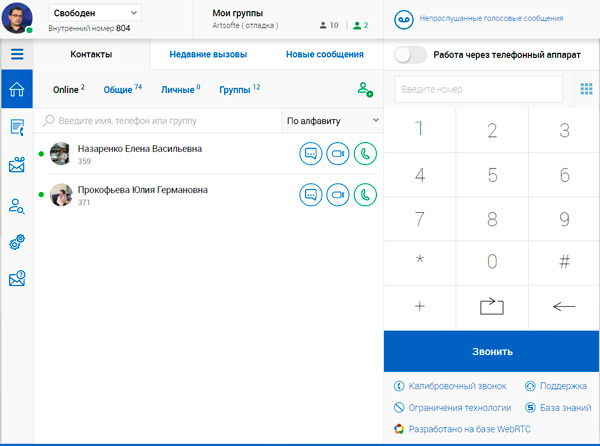
Task: Open the По алфавиту sort dropdown
Action: [x=332, y=121]
